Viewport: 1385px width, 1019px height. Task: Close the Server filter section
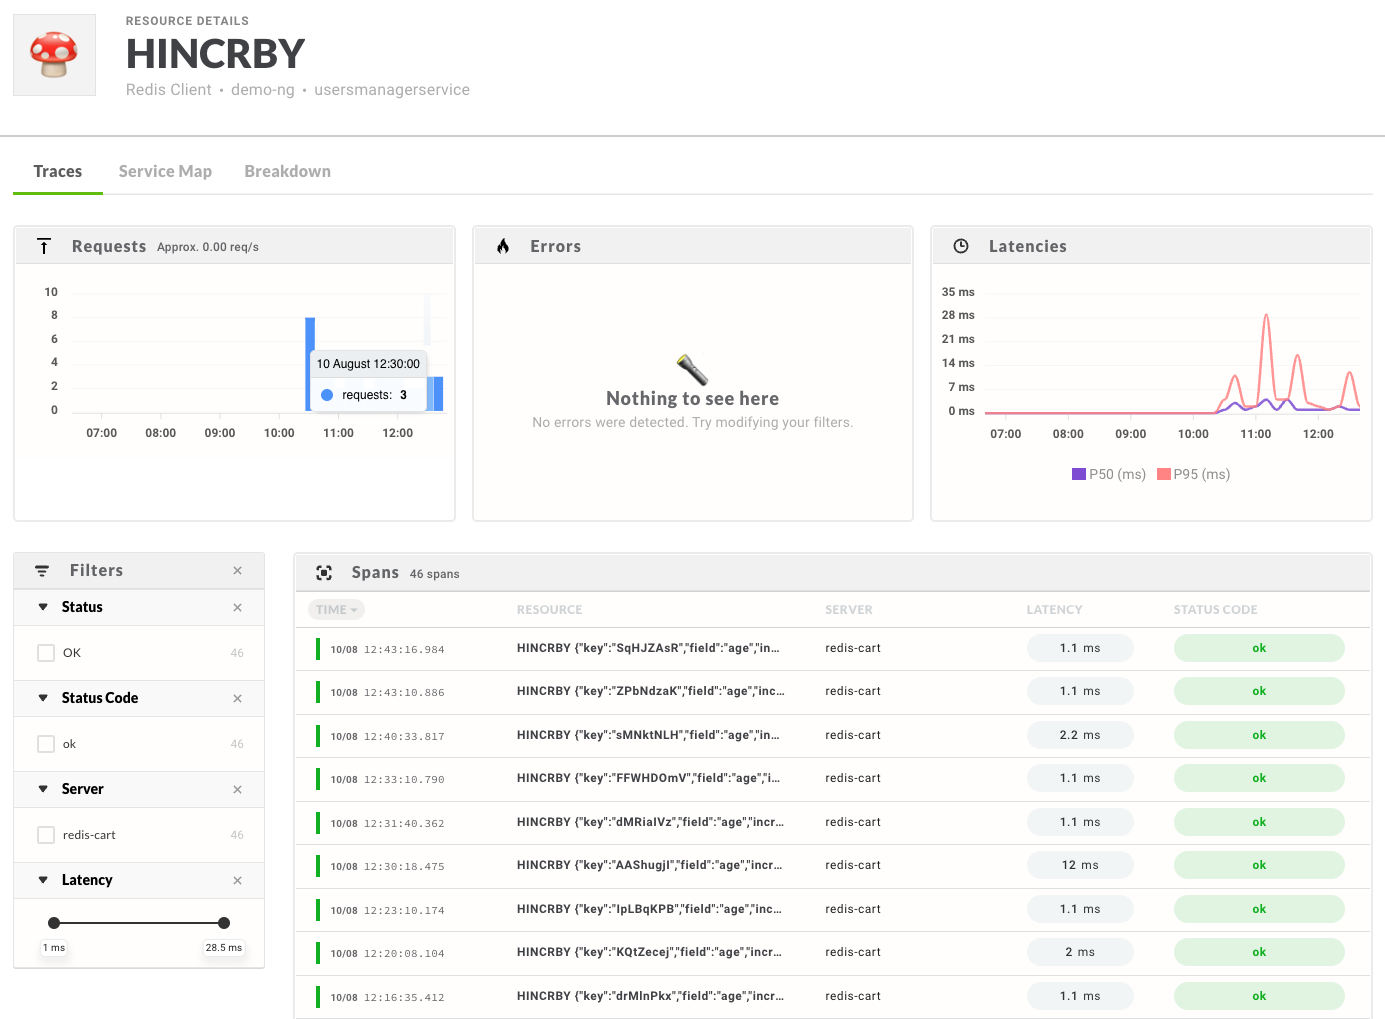point(237,789)
